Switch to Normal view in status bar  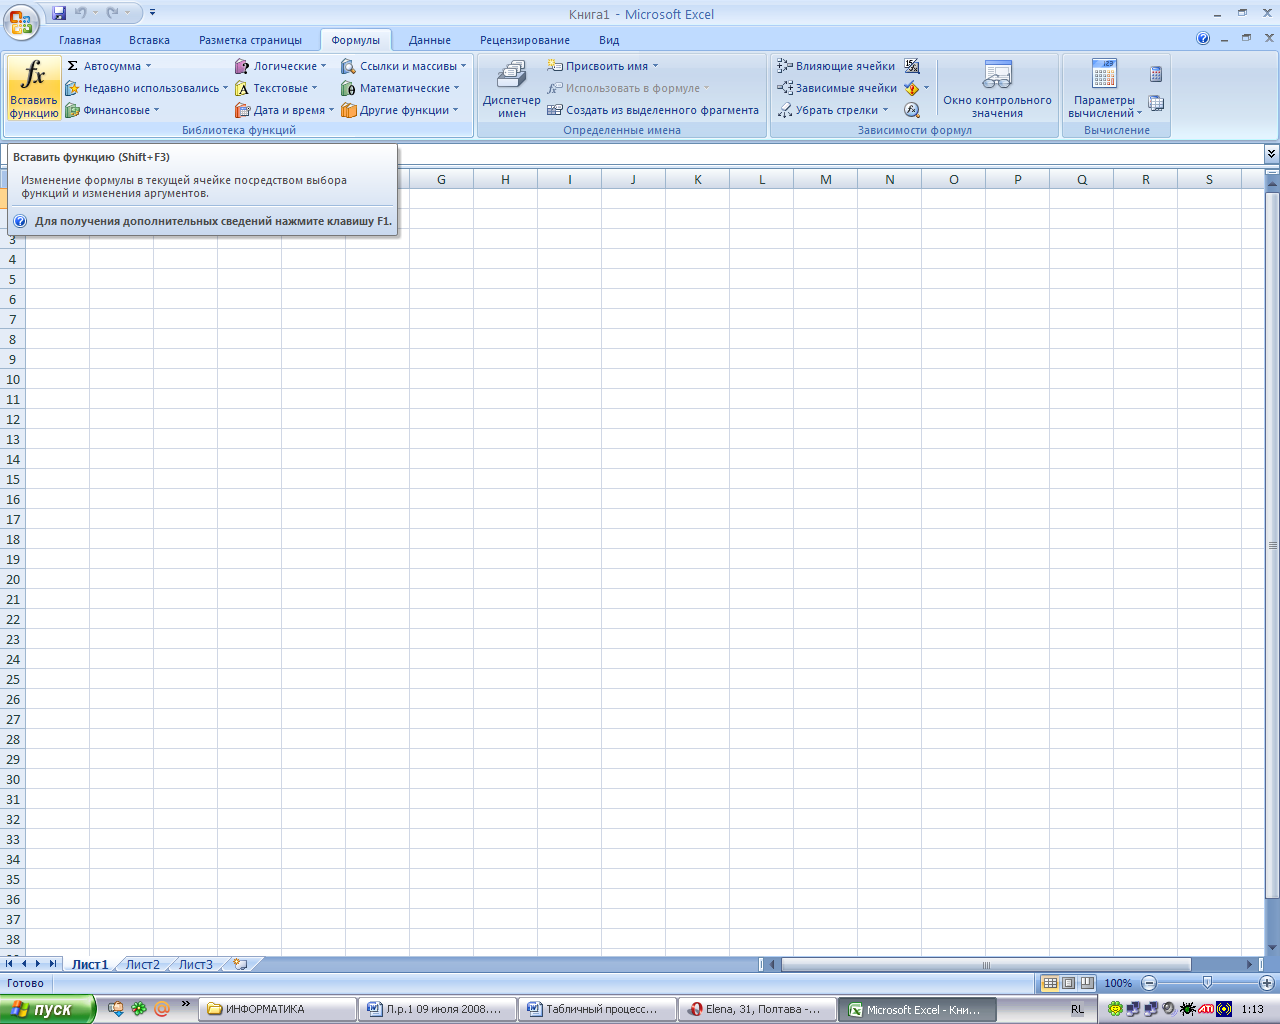click(x=1050, y=983)
